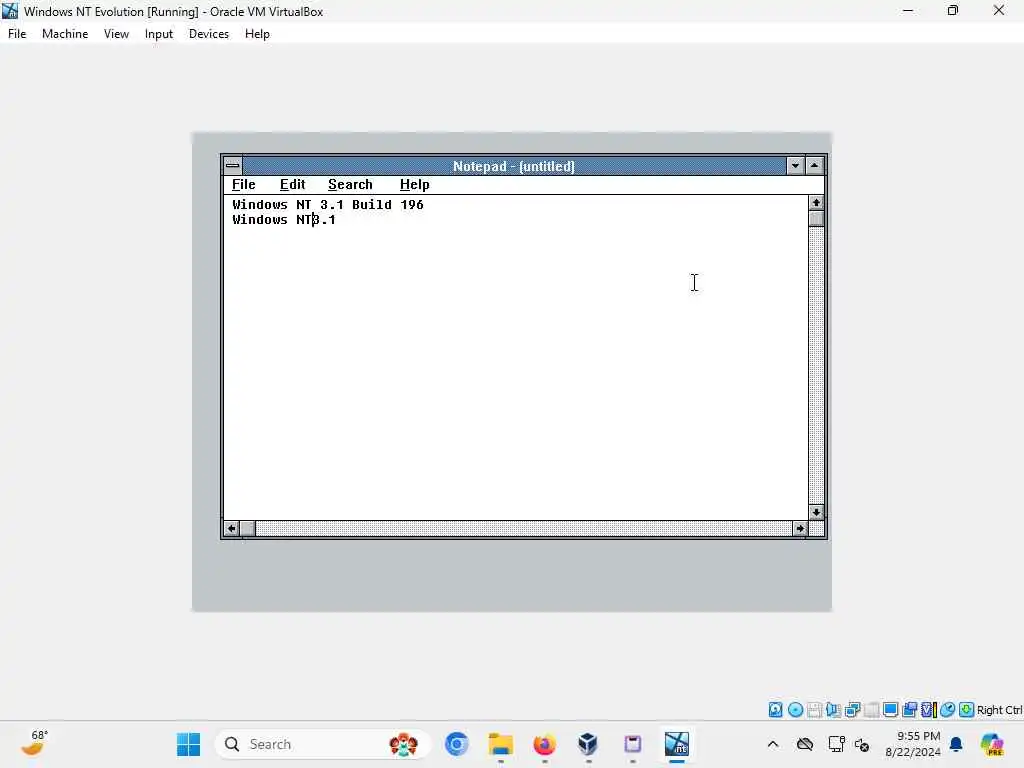This screenshot has height=768, width=1024.
Task: Click the recording/virtualization V status icon
Action: pyautogui.click(x=929, y=710)
